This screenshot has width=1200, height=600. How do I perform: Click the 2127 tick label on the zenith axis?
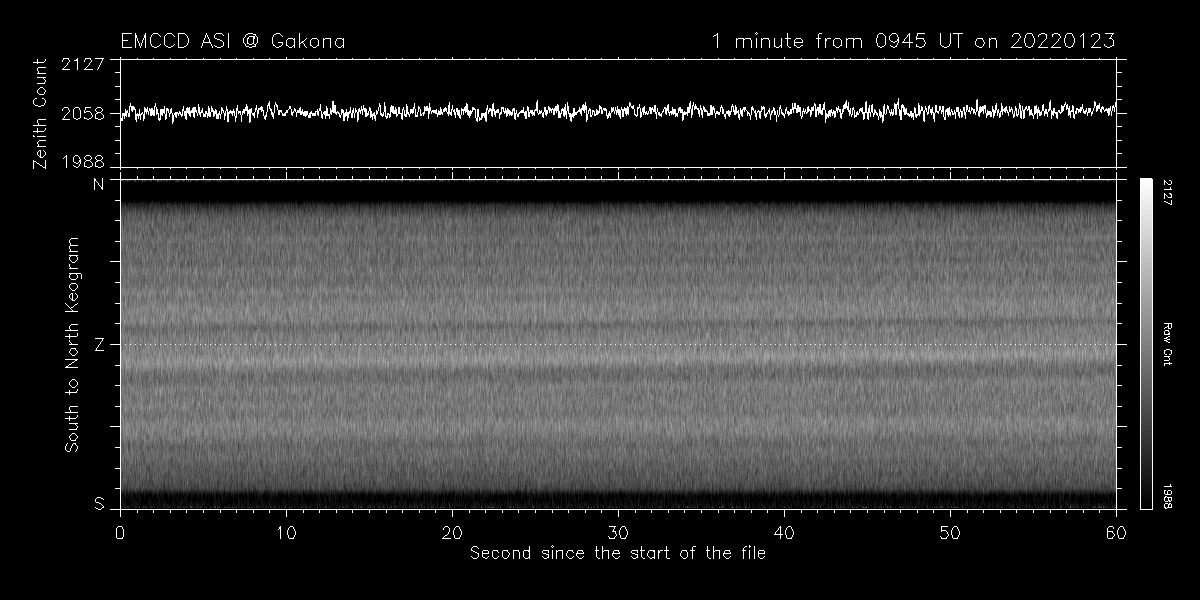point(84,64)
